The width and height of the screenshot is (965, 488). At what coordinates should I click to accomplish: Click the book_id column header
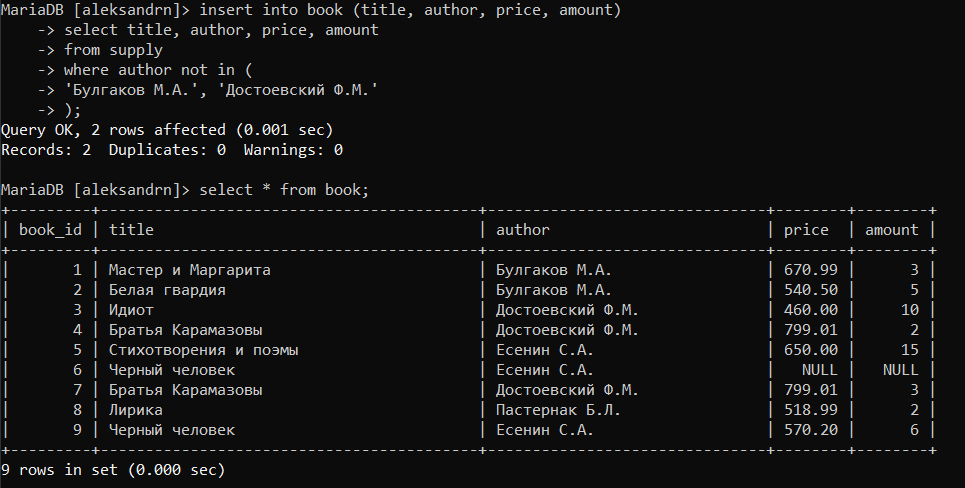click(x=50, y=230)
